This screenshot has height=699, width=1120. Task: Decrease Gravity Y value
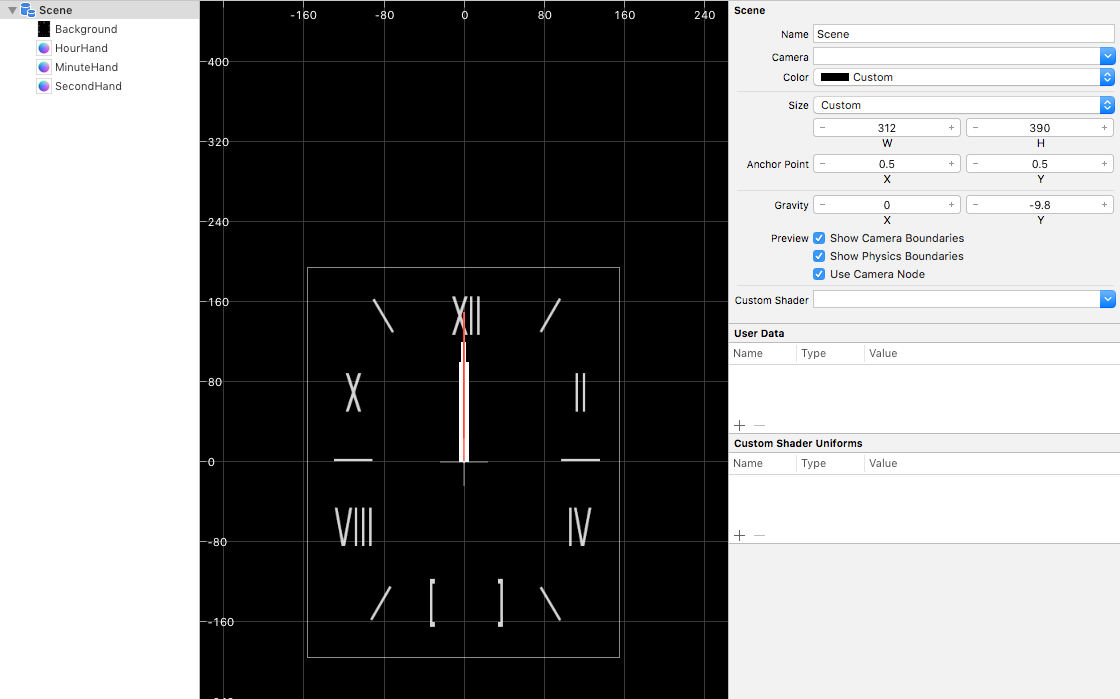[976, 205]
